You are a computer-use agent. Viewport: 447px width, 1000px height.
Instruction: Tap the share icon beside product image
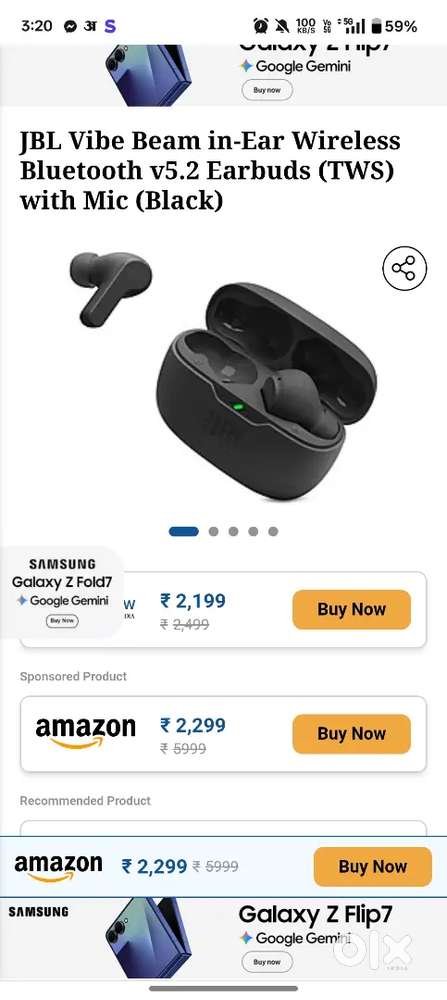click(x=404, y=267)
